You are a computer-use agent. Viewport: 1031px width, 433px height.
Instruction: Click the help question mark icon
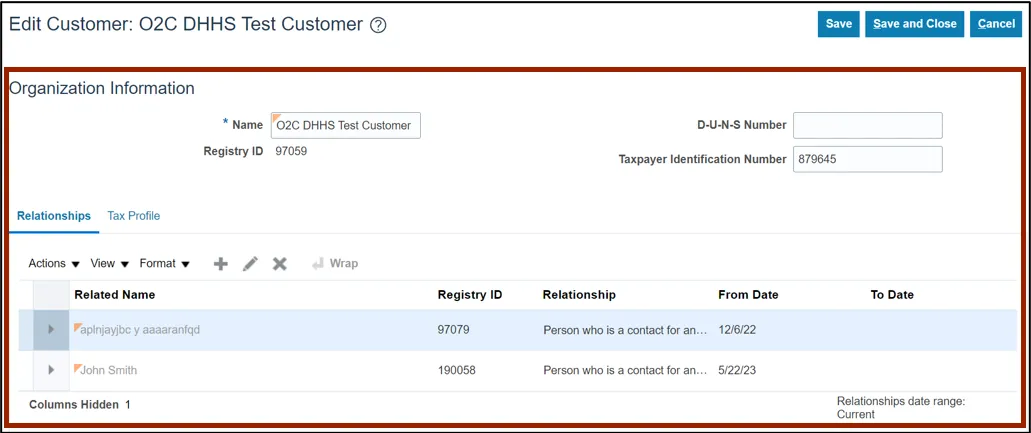coord(378,26)
